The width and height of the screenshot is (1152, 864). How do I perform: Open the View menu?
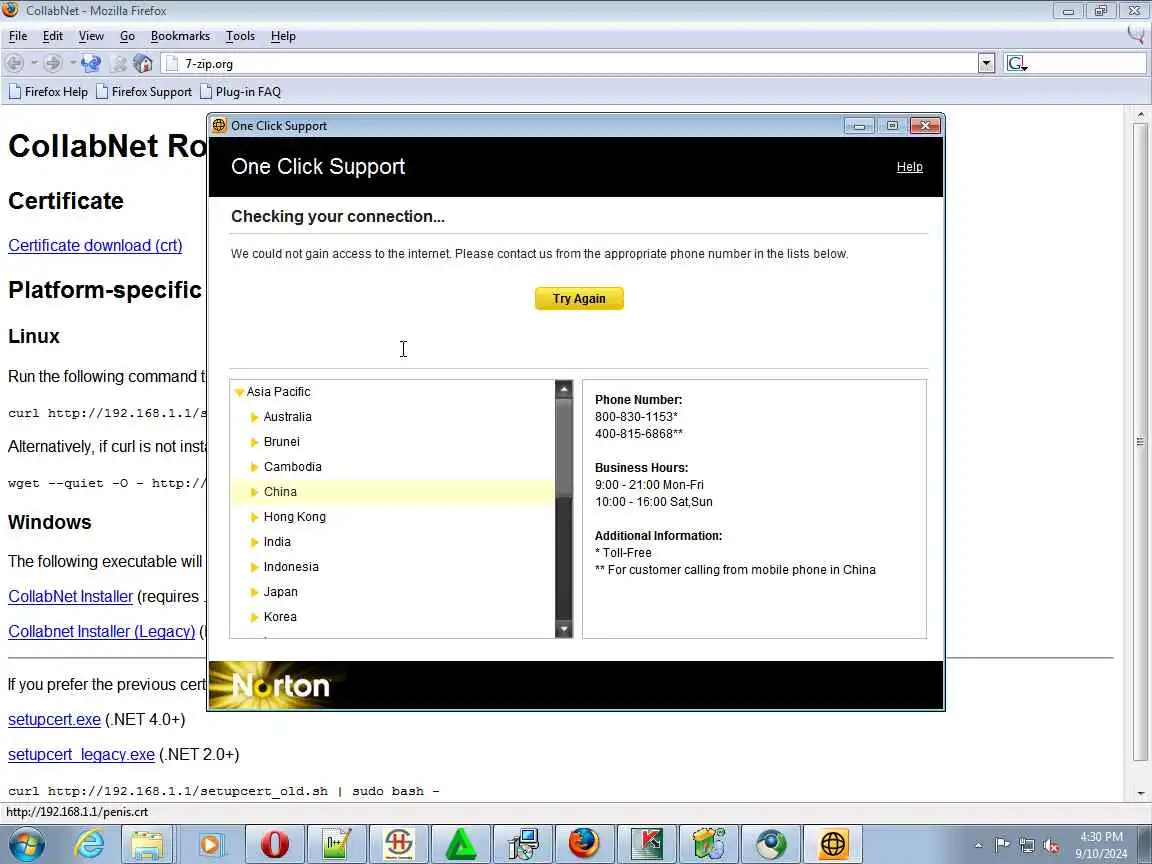click(91, 36)
